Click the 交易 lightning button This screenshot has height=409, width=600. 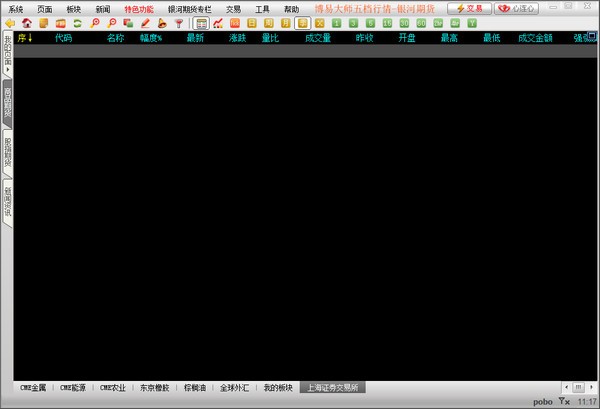point(470,8)
